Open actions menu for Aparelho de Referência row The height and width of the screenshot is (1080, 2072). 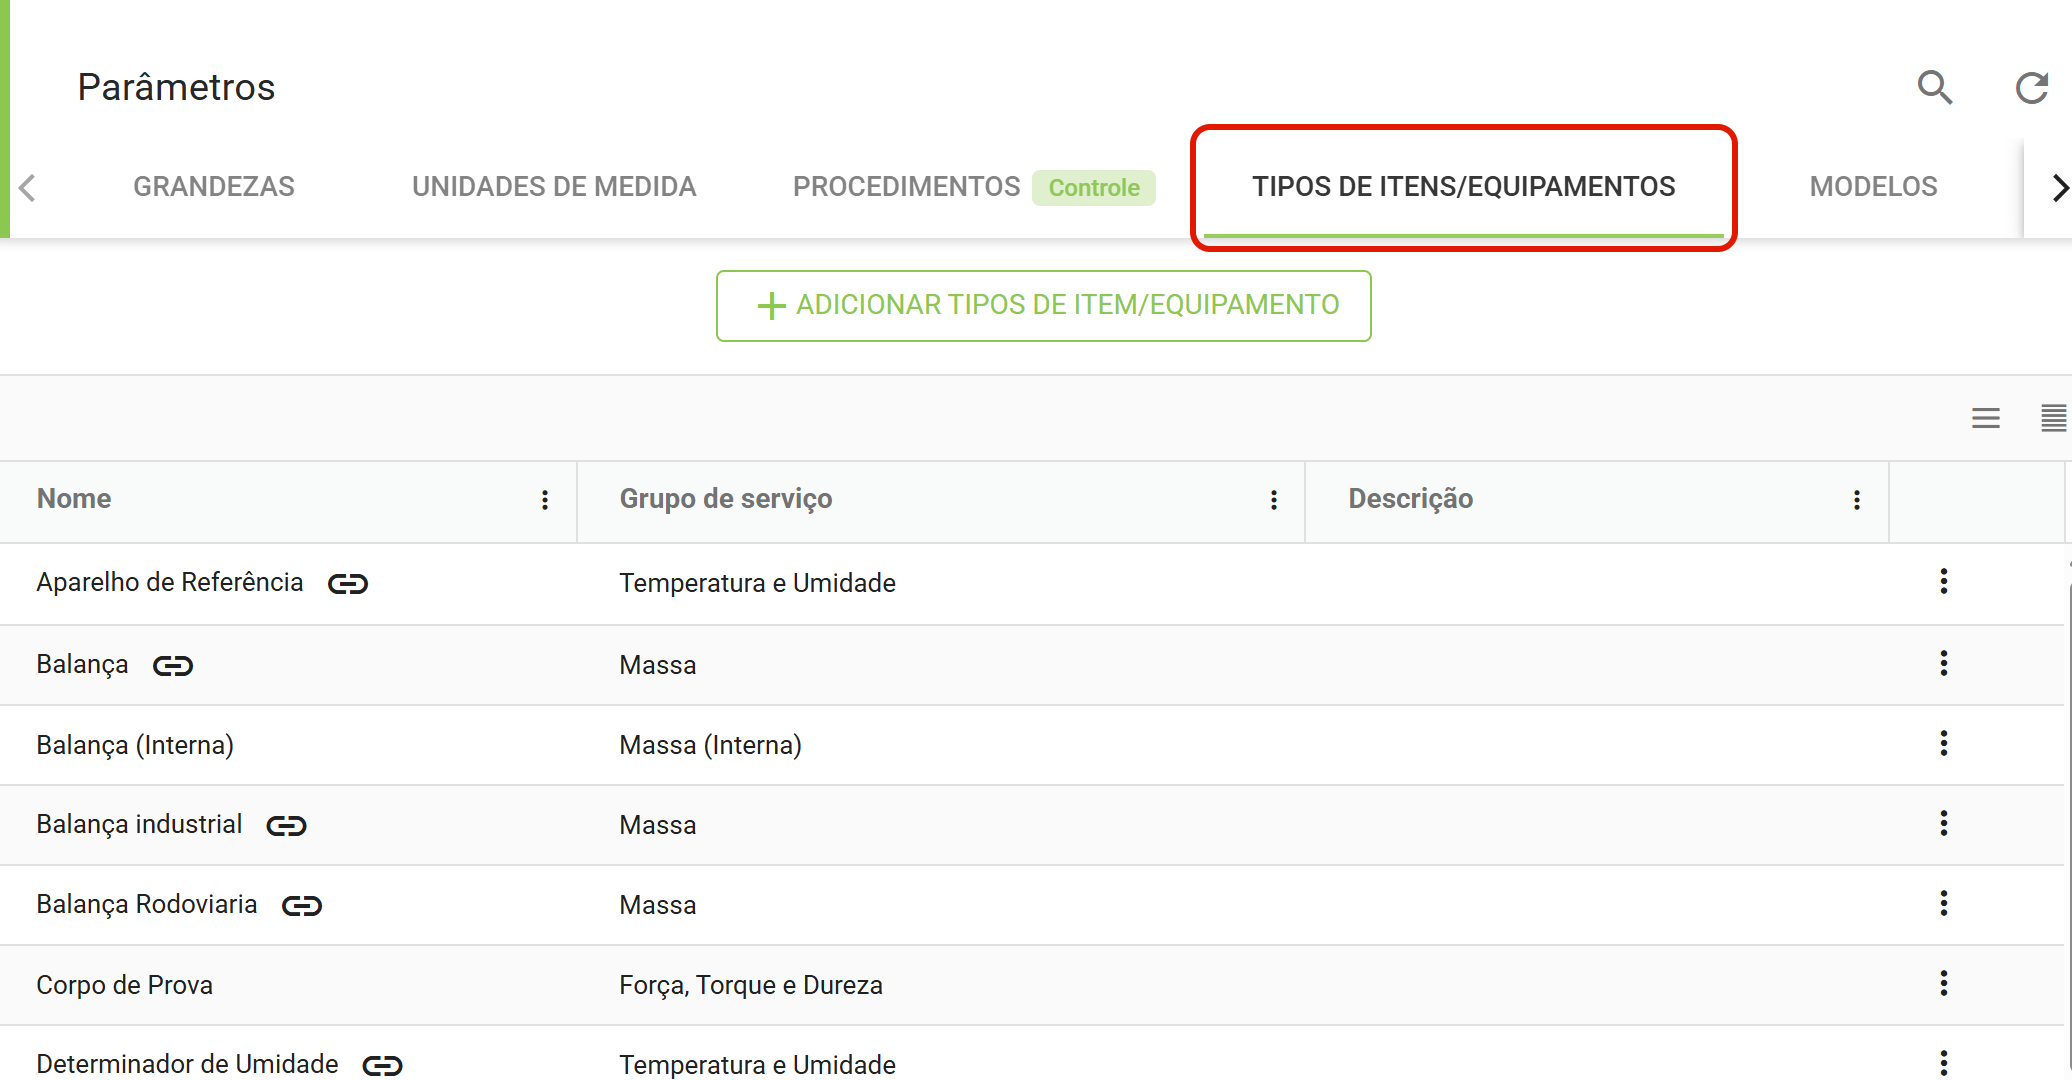1944,581
